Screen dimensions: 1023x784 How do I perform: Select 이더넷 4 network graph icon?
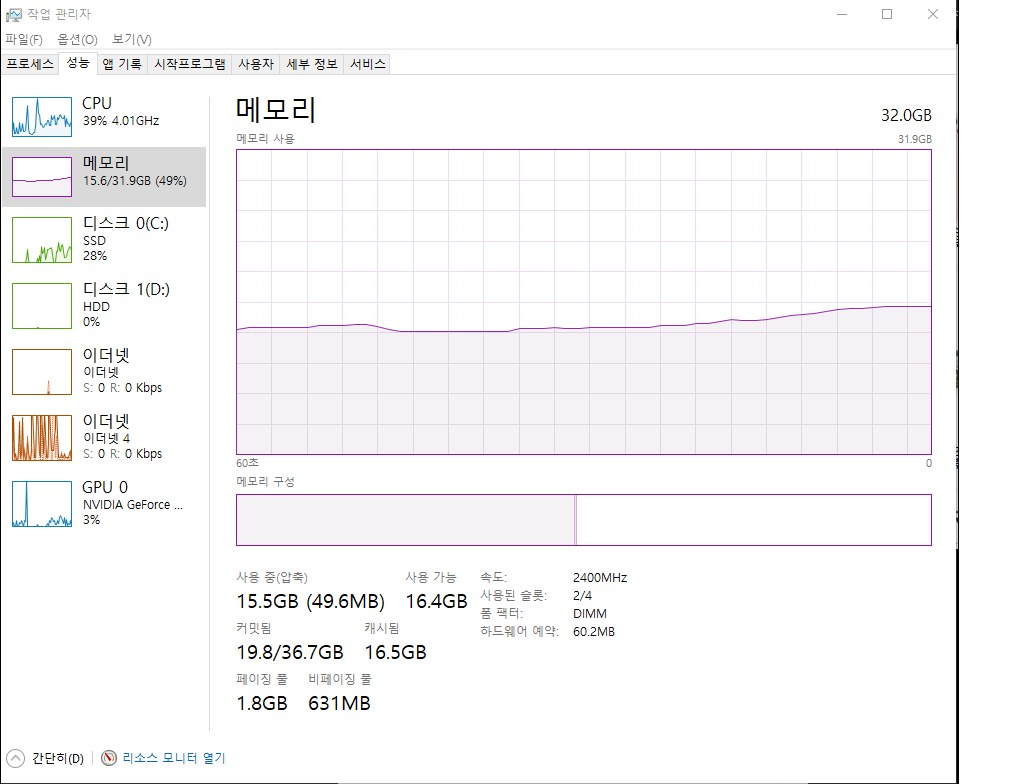42,437
